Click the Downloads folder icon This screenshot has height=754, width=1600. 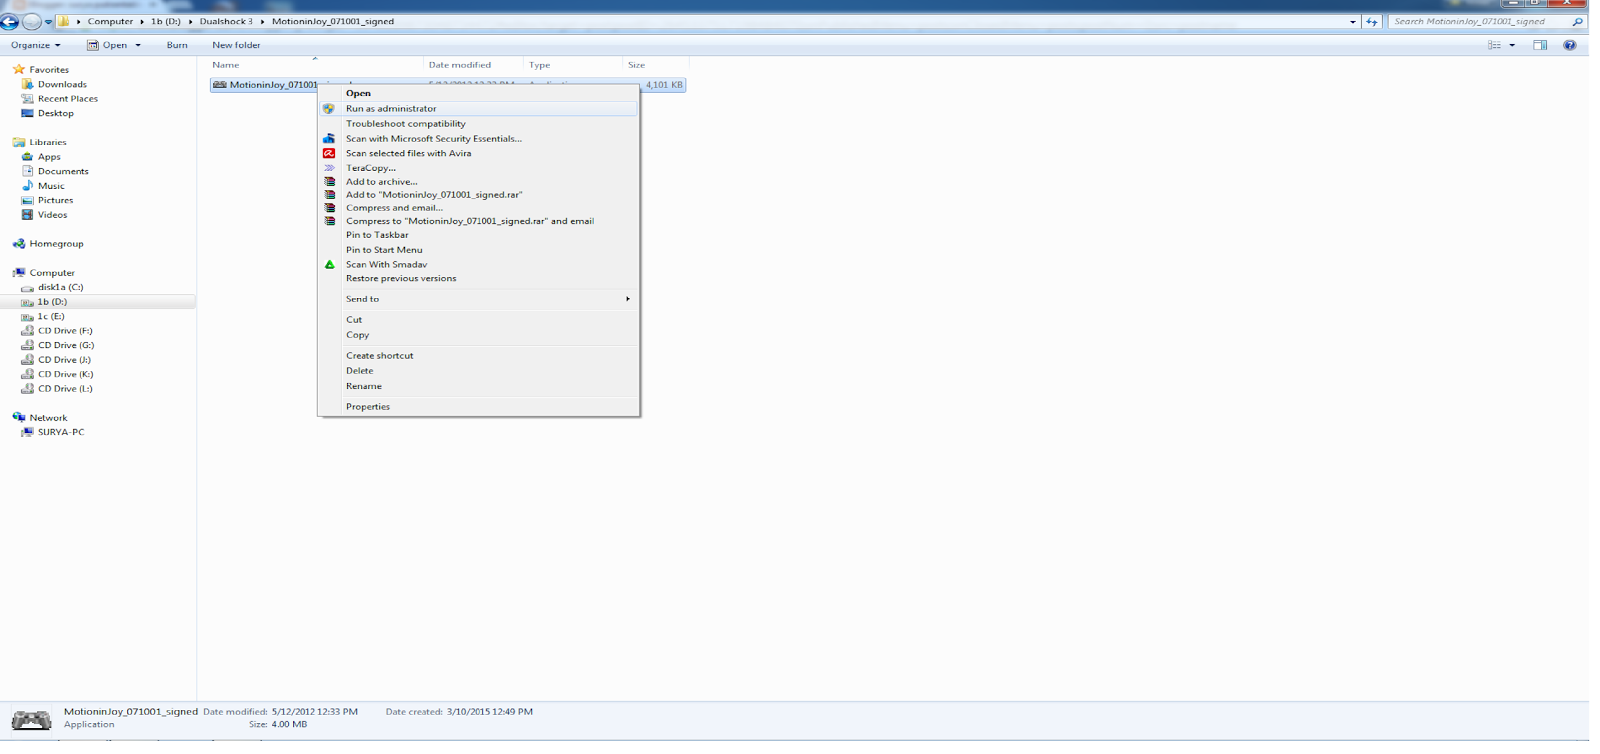click(28, 85)
